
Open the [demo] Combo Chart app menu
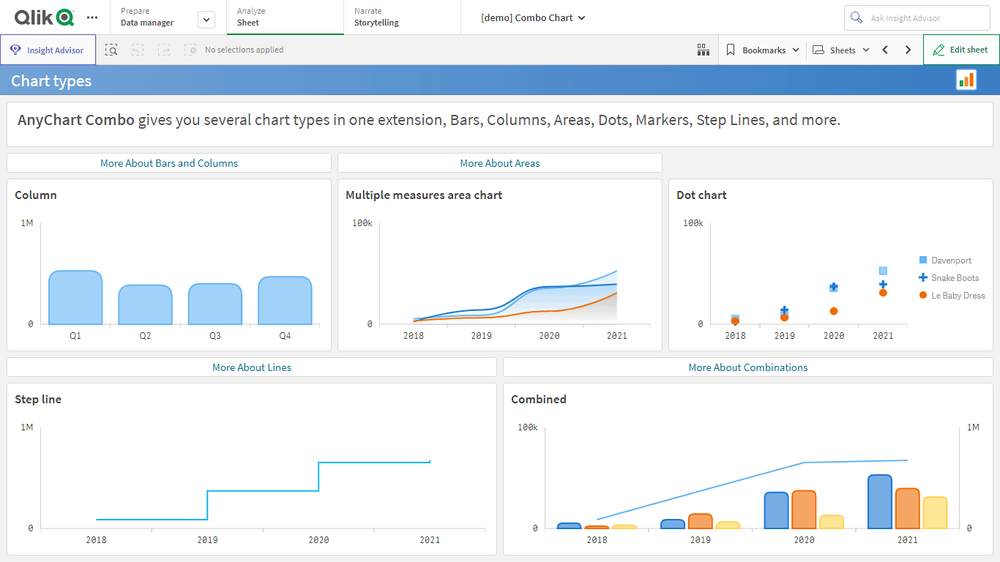tap(533, 18)
